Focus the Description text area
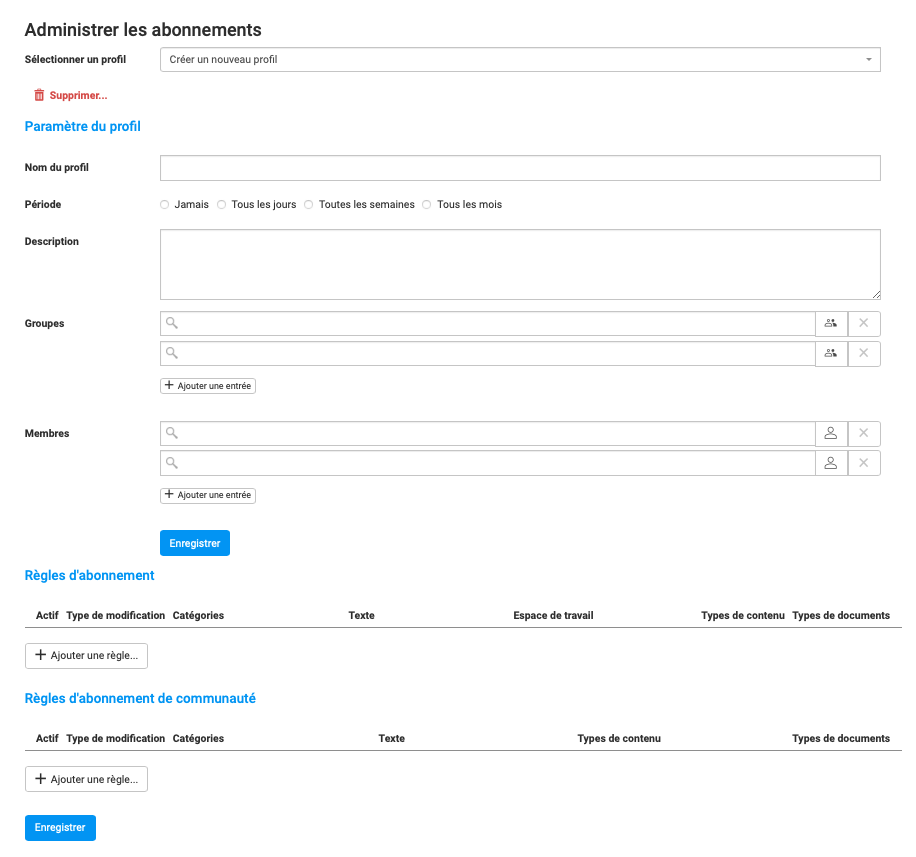The height and width of the screenshot is (857, 916). (x=520, y=264)
